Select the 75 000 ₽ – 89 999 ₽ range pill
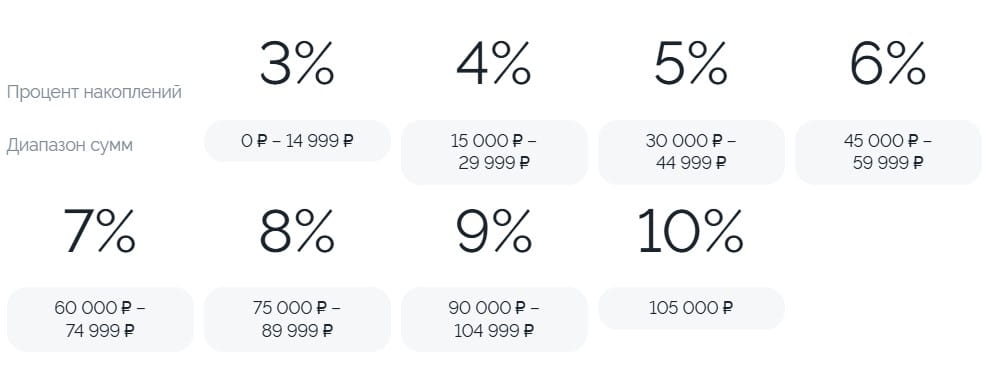 pyautogui.click(x=297, y=319)
